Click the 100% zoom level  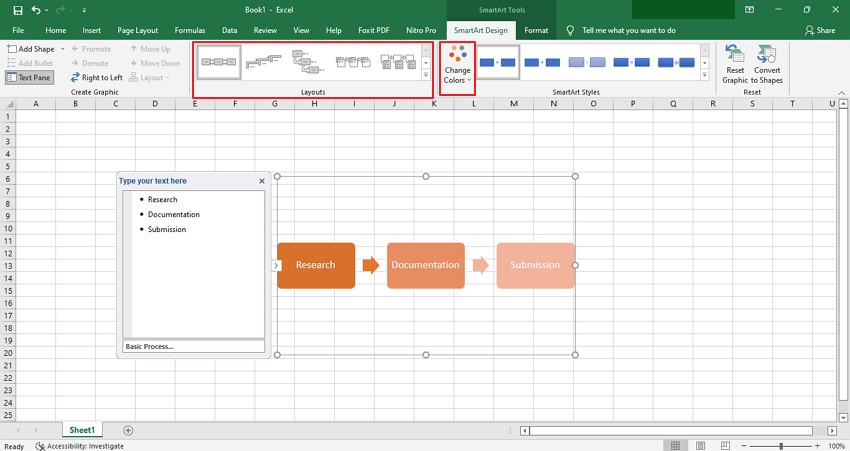point(836,446)
